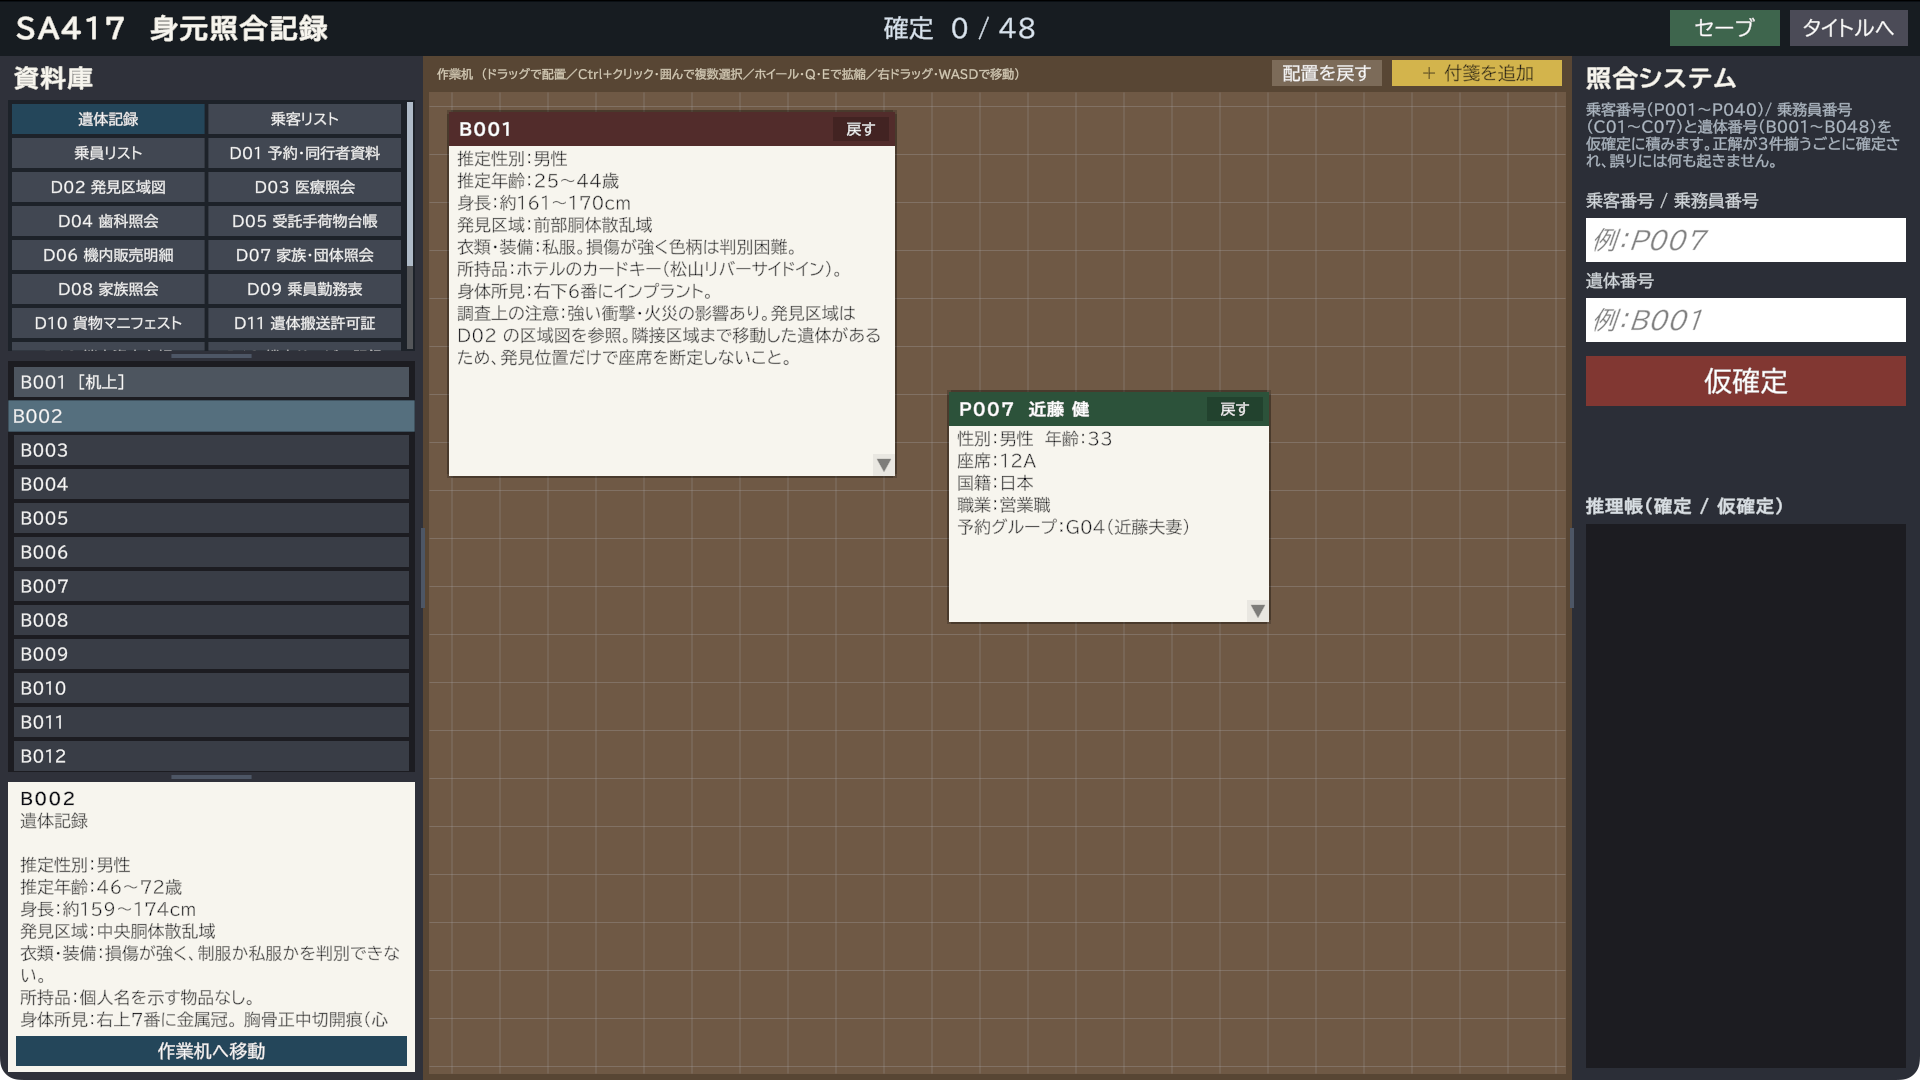Focus the 乗客番号 / 乗務員番号 input field
This screenshot has width=1920, height=1080.
(1745, 240)
